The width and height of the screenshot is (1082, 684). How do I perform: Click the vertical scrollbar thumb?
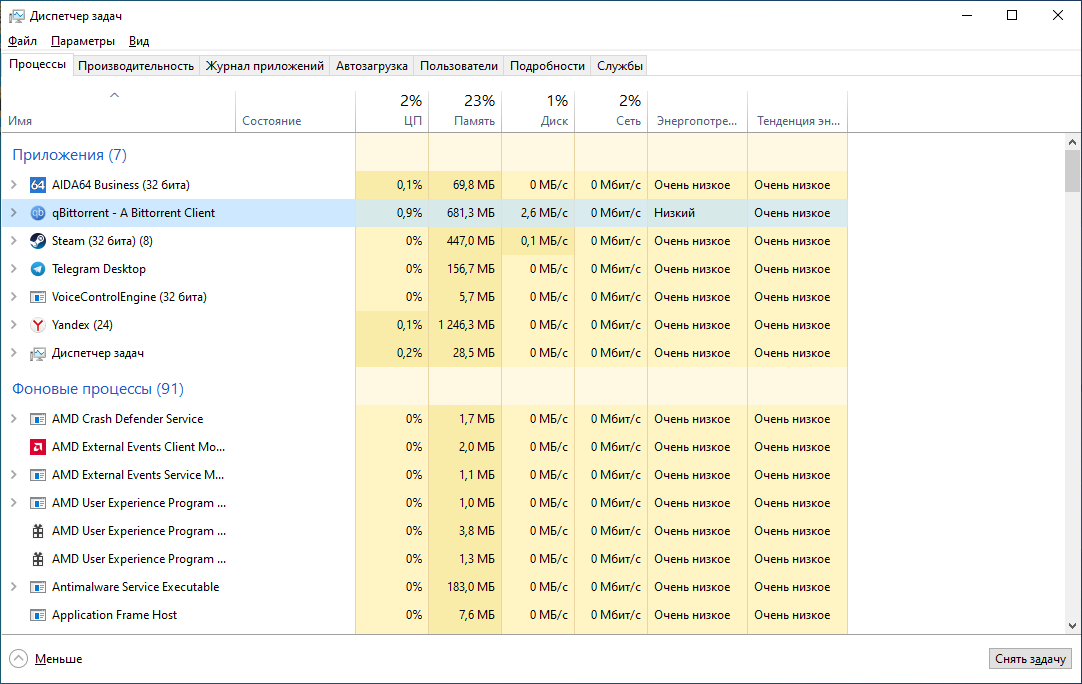[x=1072, y=170]
